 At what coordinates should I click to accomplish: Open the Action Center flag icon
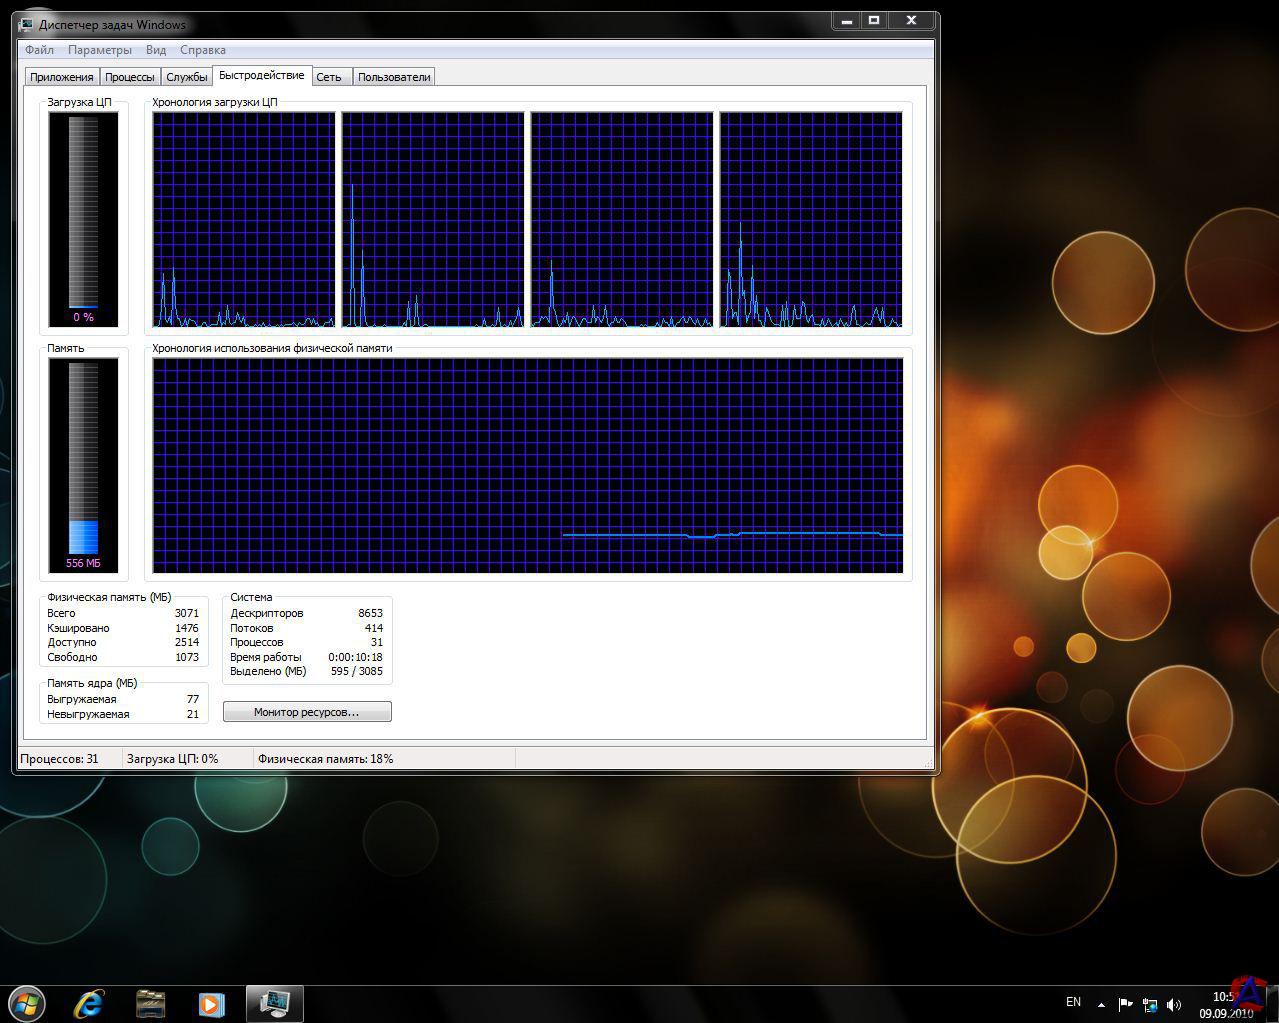[1126, 1005]
